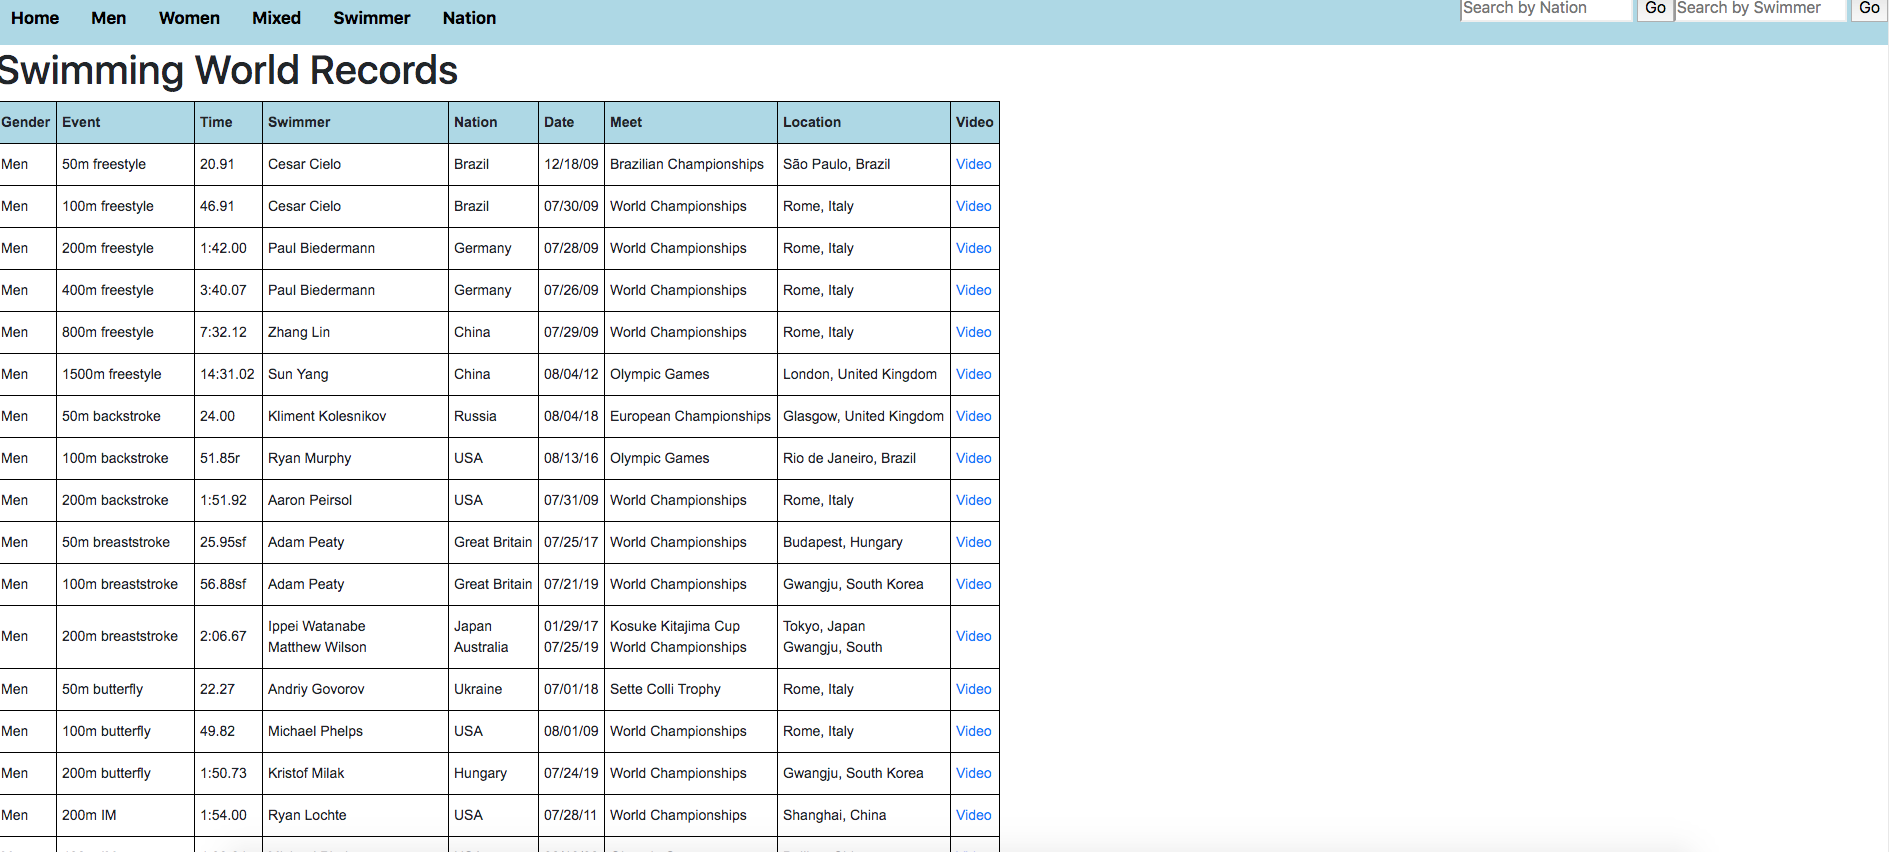The width and height of the screenshot is (1889, 852).
Task: Open Video link for 100m breaststroke
Action: 973,584
